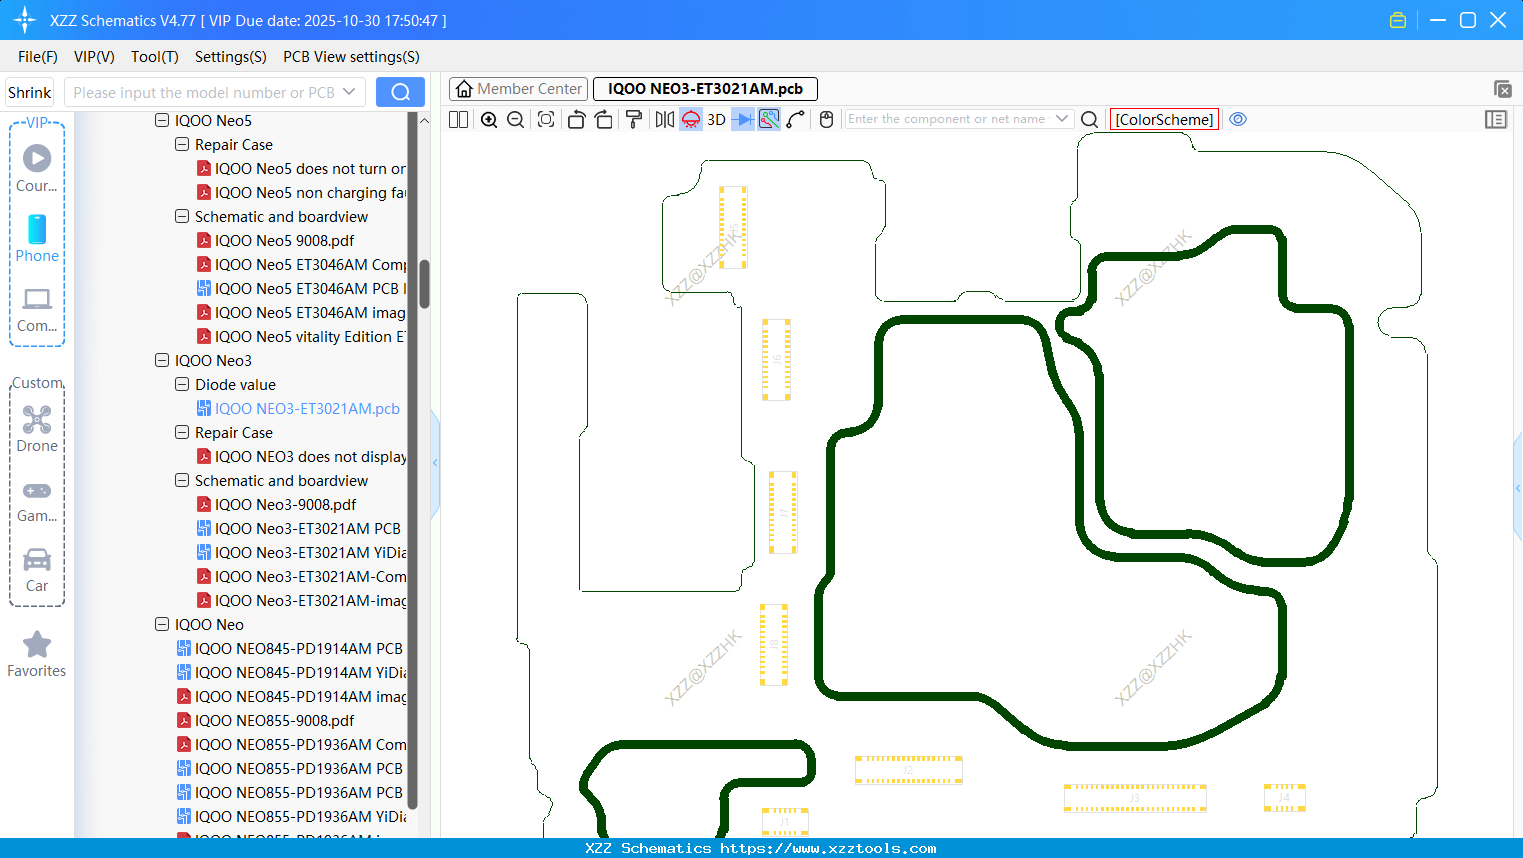Select connector J6 on the board
Viewport: 1523px width, 858px height.
776,360
